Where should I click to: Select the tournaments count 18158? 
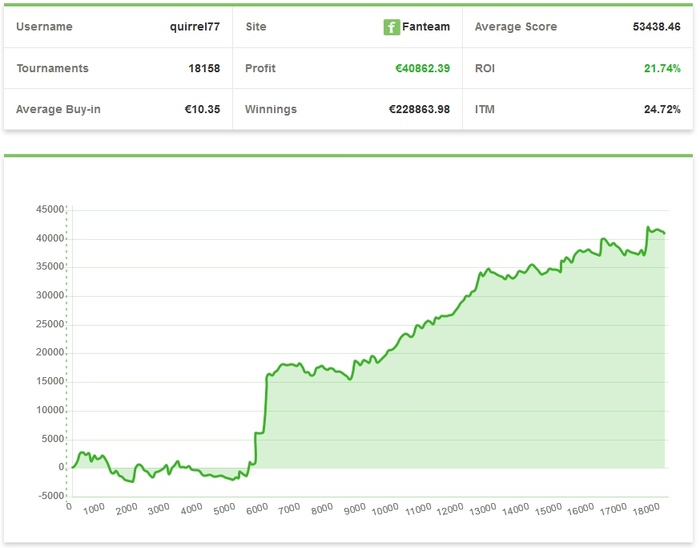204,68
